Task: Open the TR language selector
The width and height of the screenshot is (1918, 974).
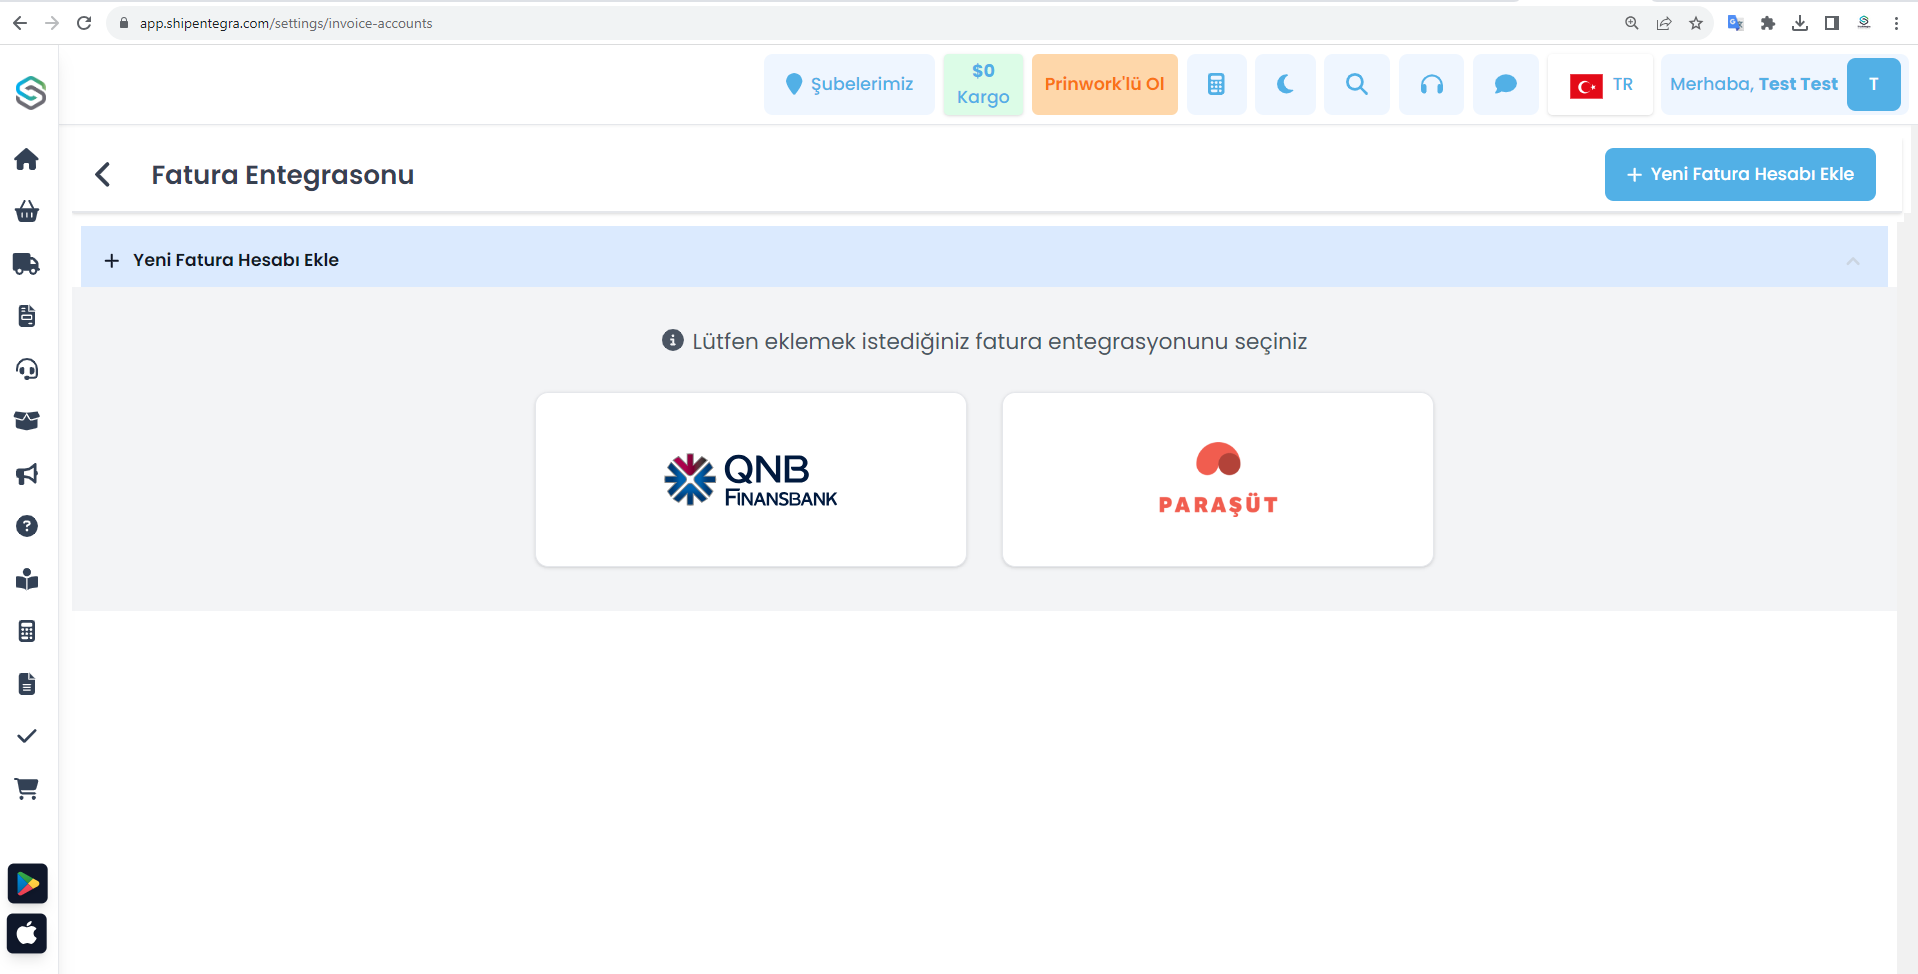Action: coord(1600,84)
